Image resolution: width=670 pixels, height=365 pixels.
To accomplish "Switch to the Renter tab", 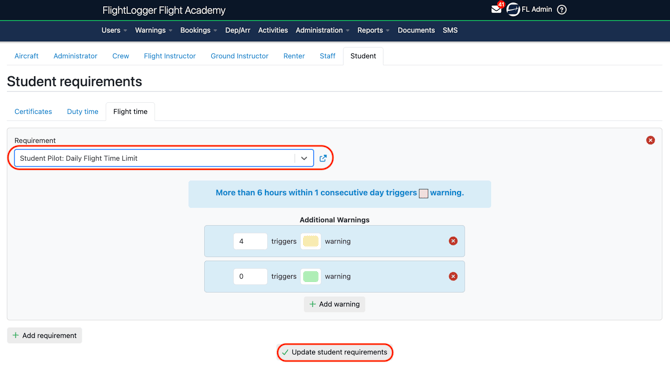I will (x=294, y=56).
